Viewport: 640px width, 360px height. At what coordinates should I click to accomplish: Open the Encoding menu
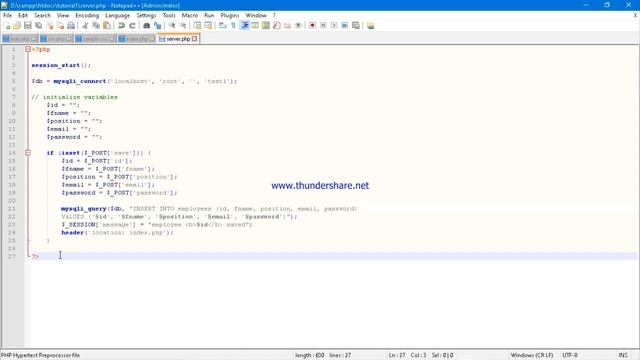click(x=87, y=15)
